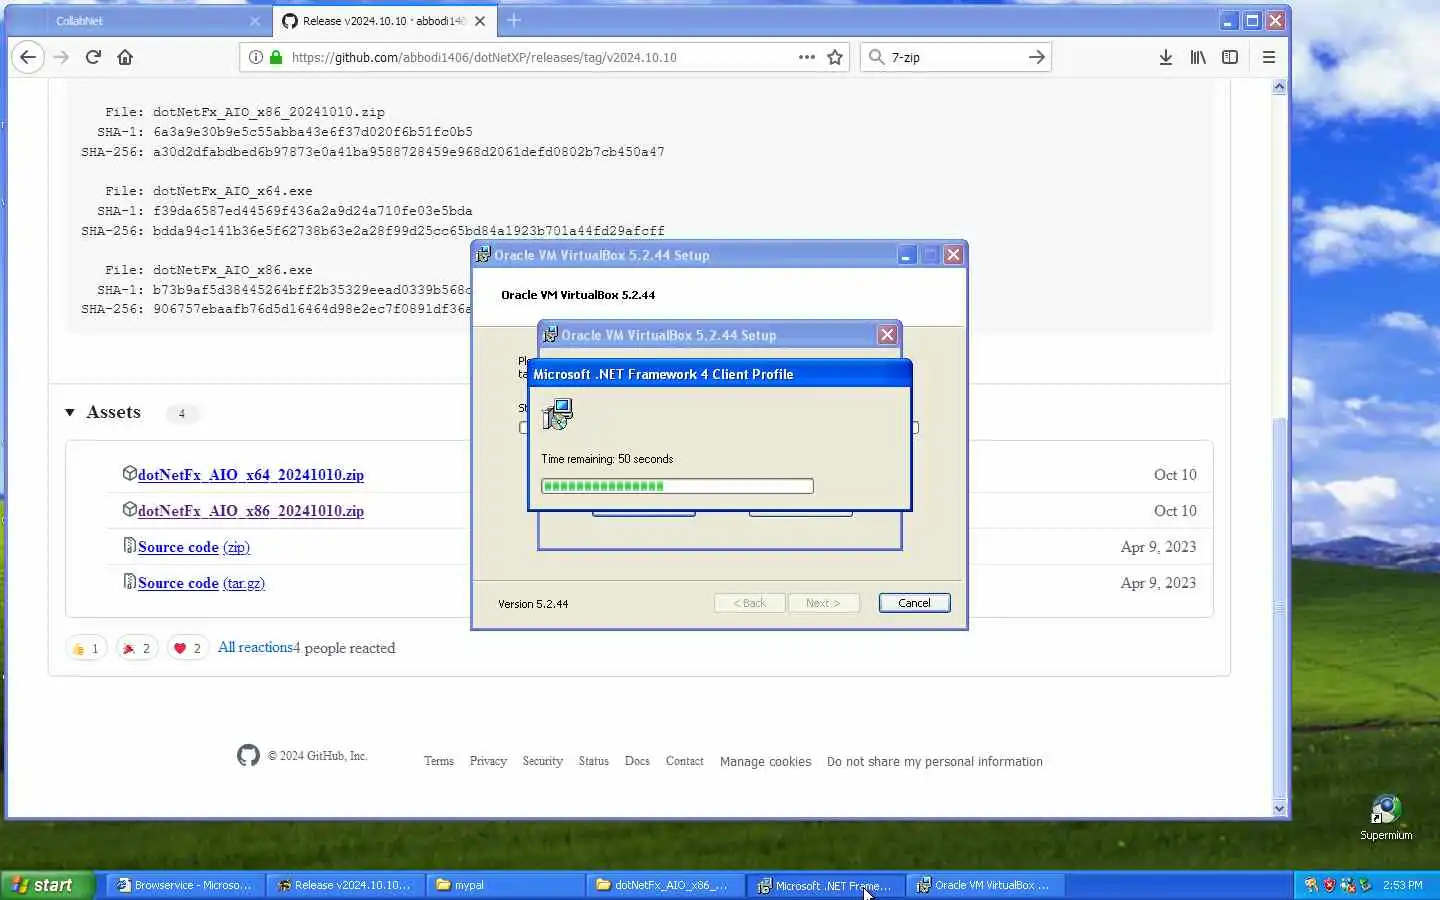Click the search magnifier icon

tap(876, 57)
